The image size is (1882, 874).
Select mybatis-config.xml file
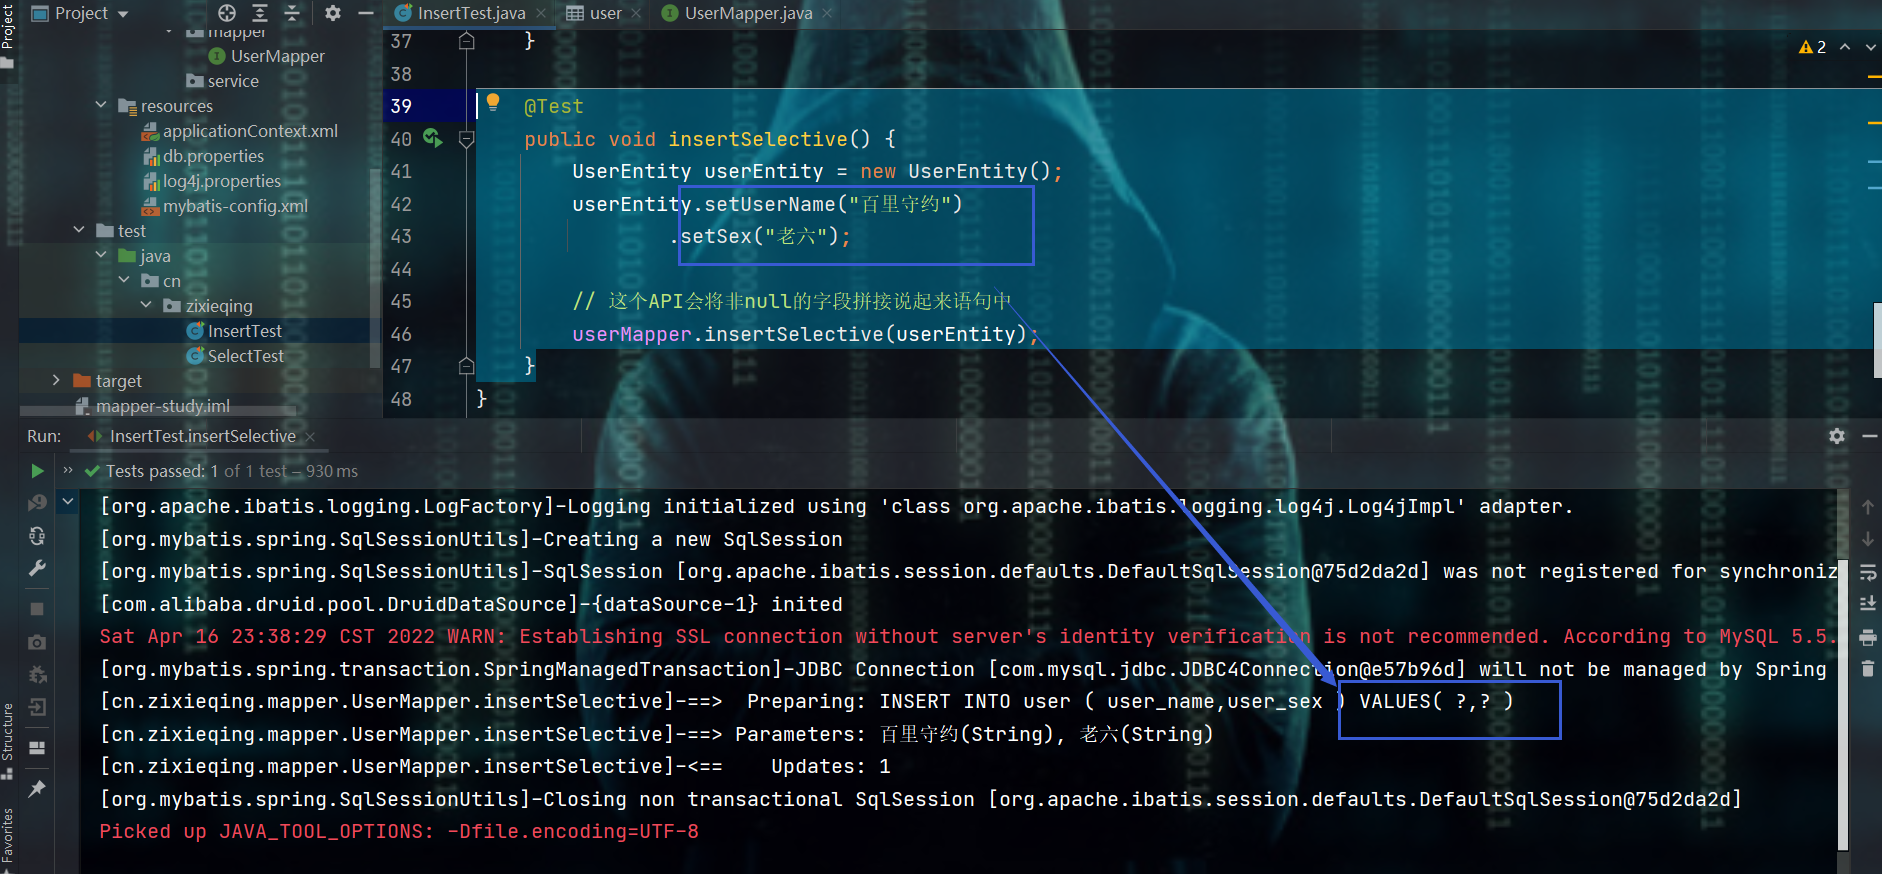(x=235, y=206)
